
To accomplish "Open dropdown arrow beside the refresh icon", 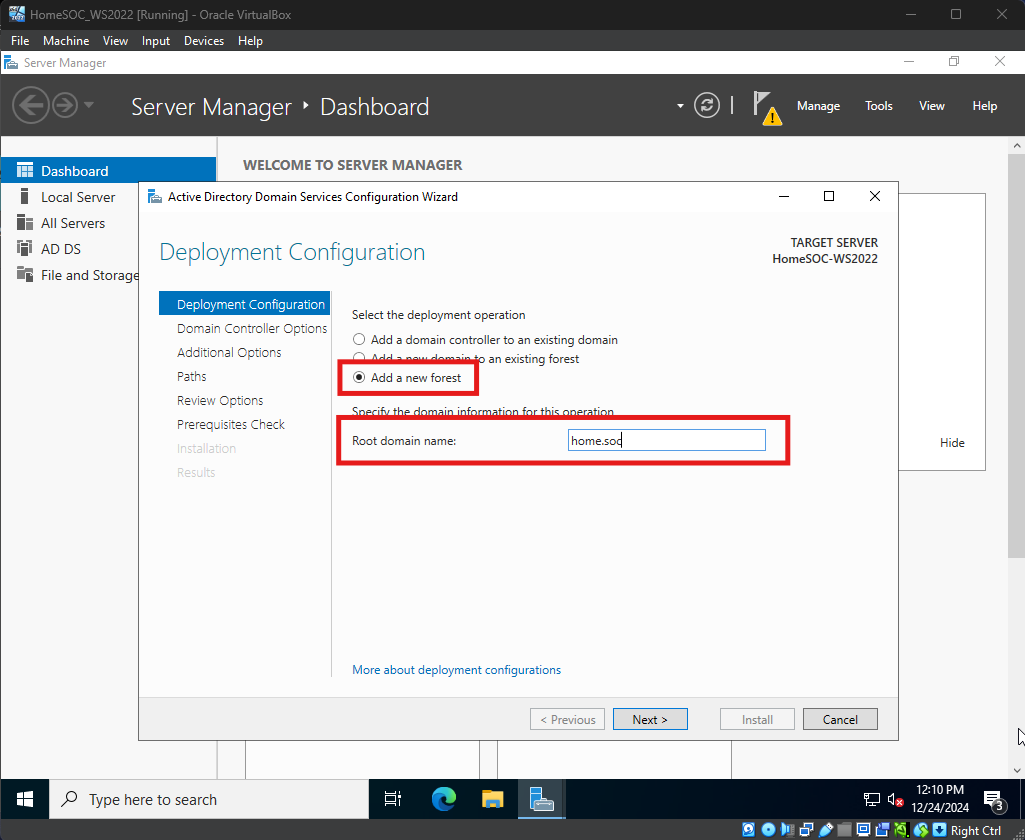I will 681,106.
